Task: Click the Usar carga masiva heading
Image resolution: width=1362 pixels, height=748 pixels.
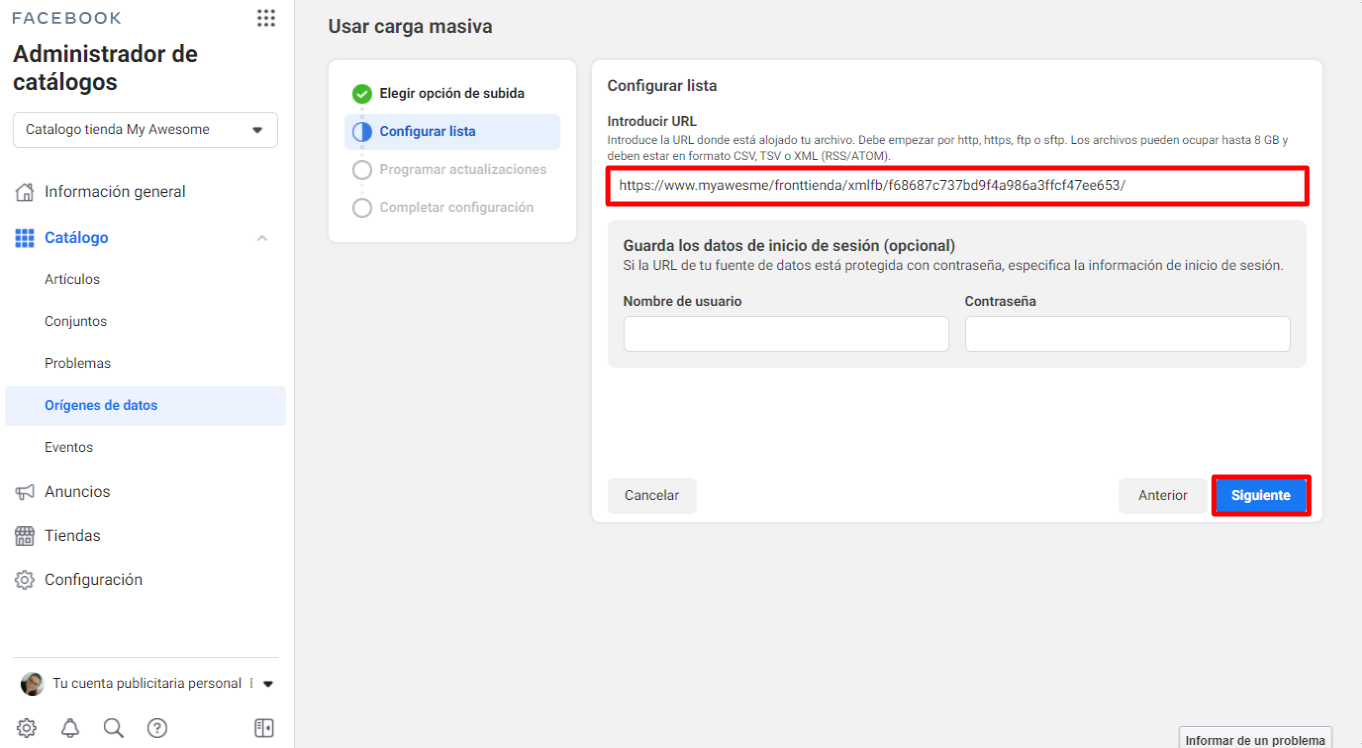Action: (410, 27)
